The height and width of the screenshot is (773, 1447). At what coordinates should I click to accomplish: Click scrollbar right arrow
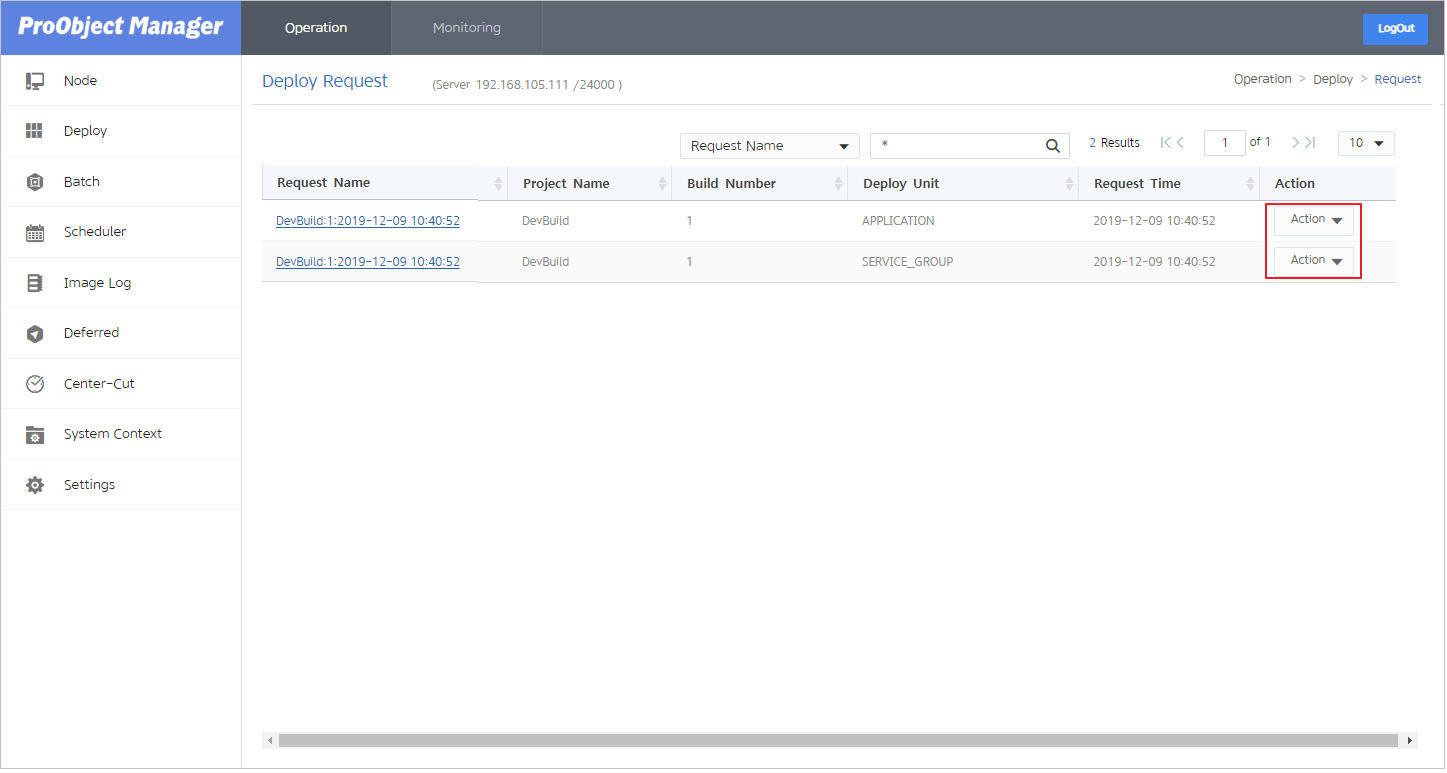[x=1410, y=741]
